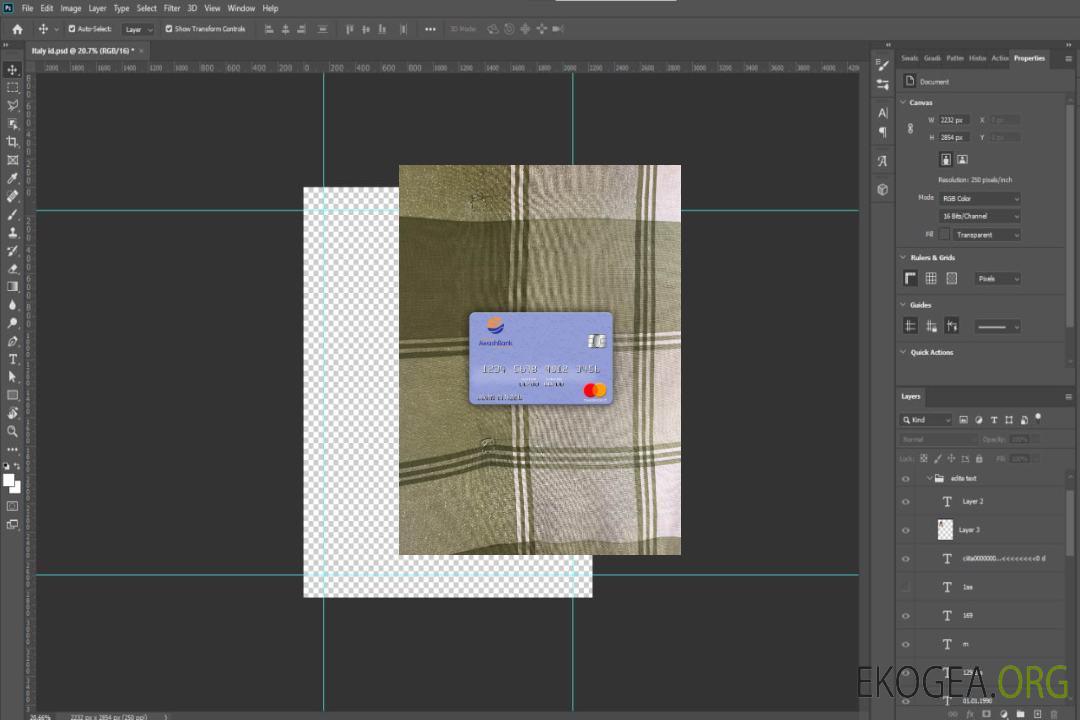
Task: Open the 16 Bits/Channel dropdown
Action: point(980,216)
